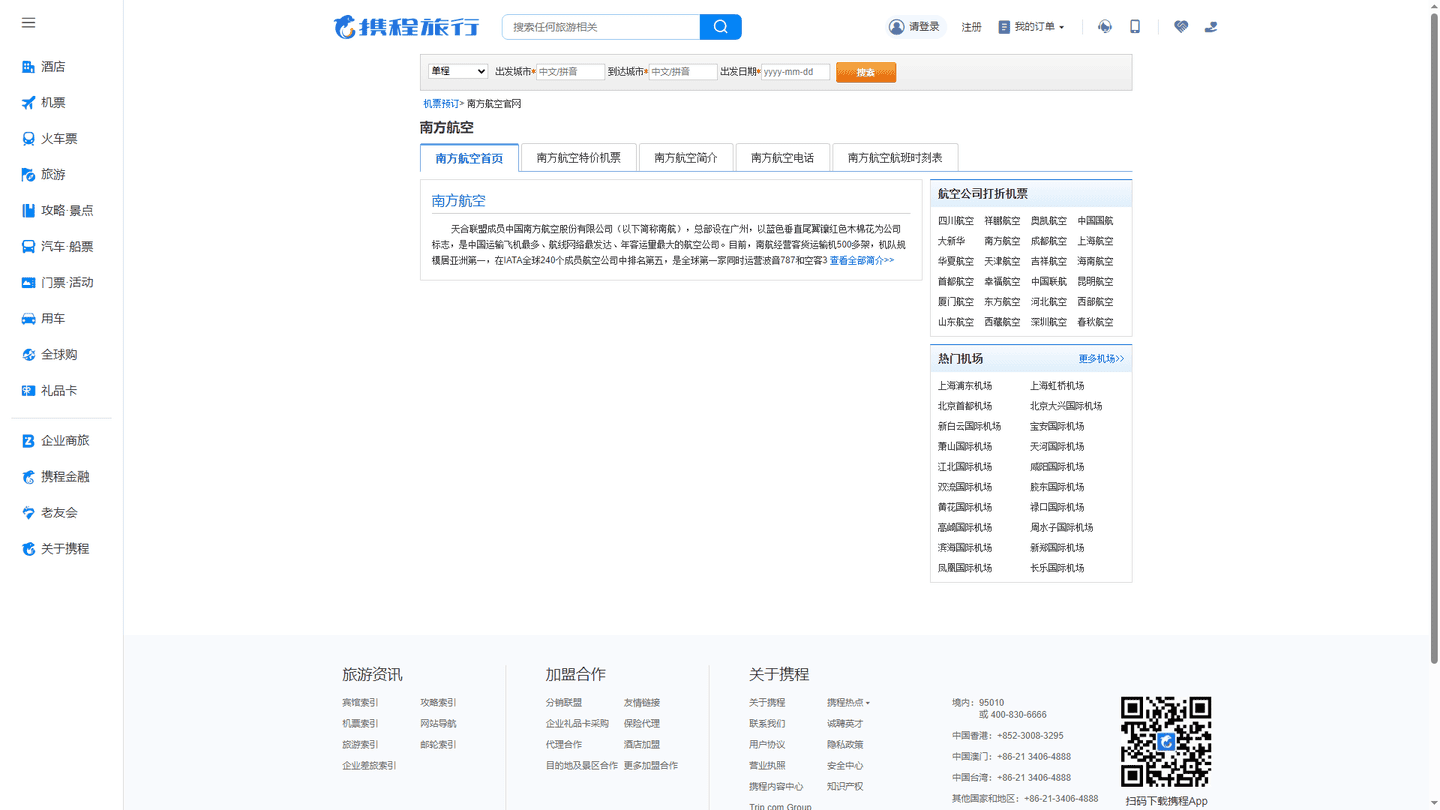Open 四川航空 discount tickets link
The image size is (1440, 810).
tap(955, 221)
